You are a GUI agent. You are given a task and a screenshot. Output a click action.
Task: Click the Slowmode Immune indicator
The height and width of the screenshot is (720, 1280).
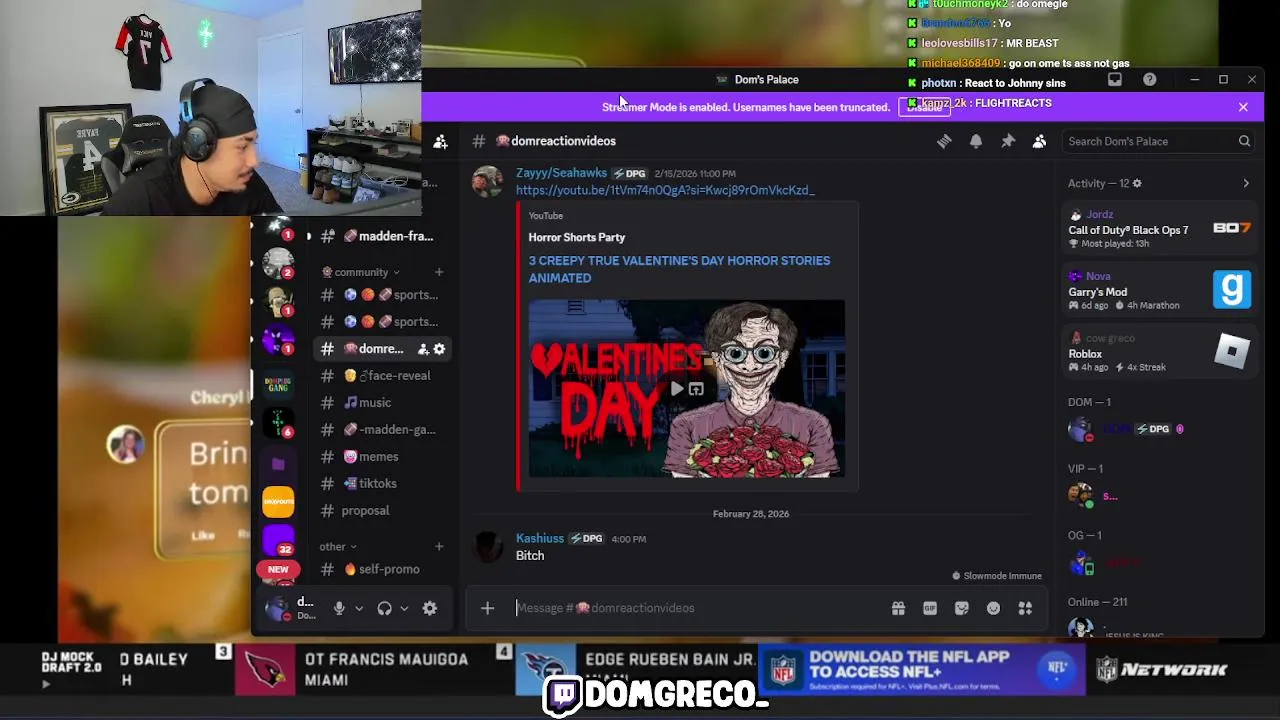pyautogui.click(x=997, y=576)
